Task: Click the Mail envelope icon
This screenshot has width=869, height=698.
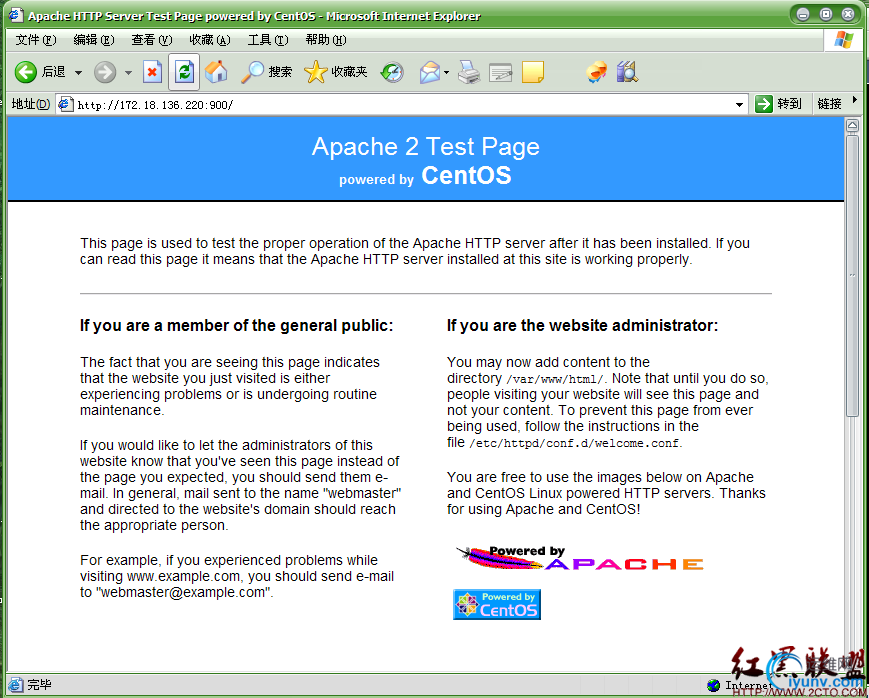Action: 430,72
